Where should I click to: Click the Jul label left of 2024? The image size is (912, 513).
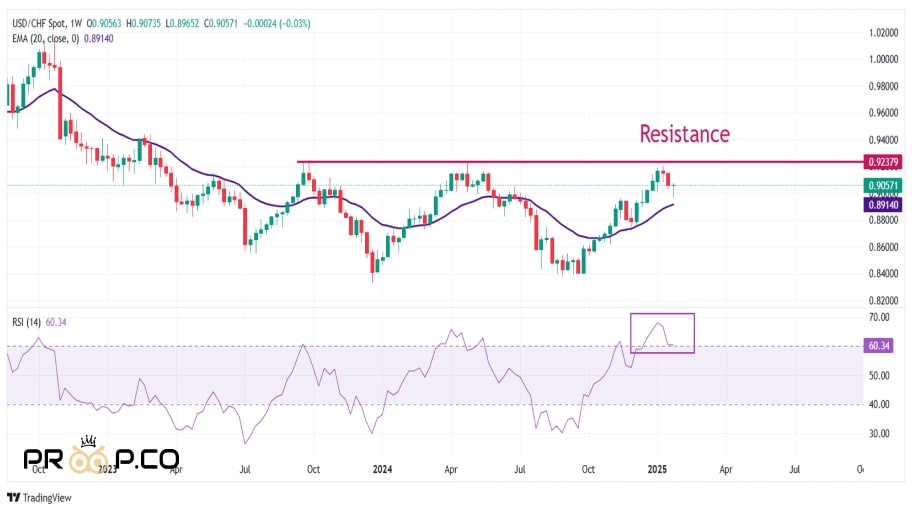[x=245, y=469]
